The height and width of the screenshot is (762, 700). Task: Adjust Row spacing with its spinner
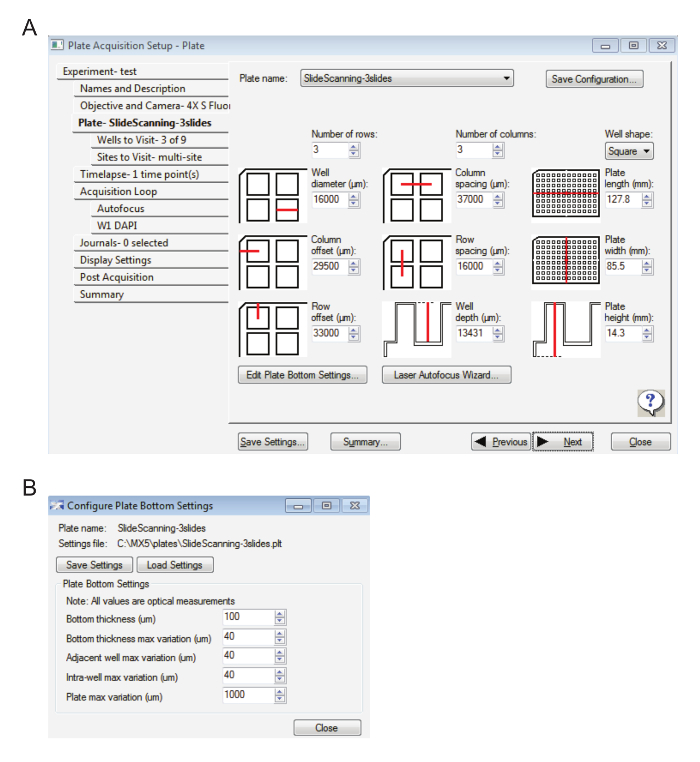(x=498, y=266)
